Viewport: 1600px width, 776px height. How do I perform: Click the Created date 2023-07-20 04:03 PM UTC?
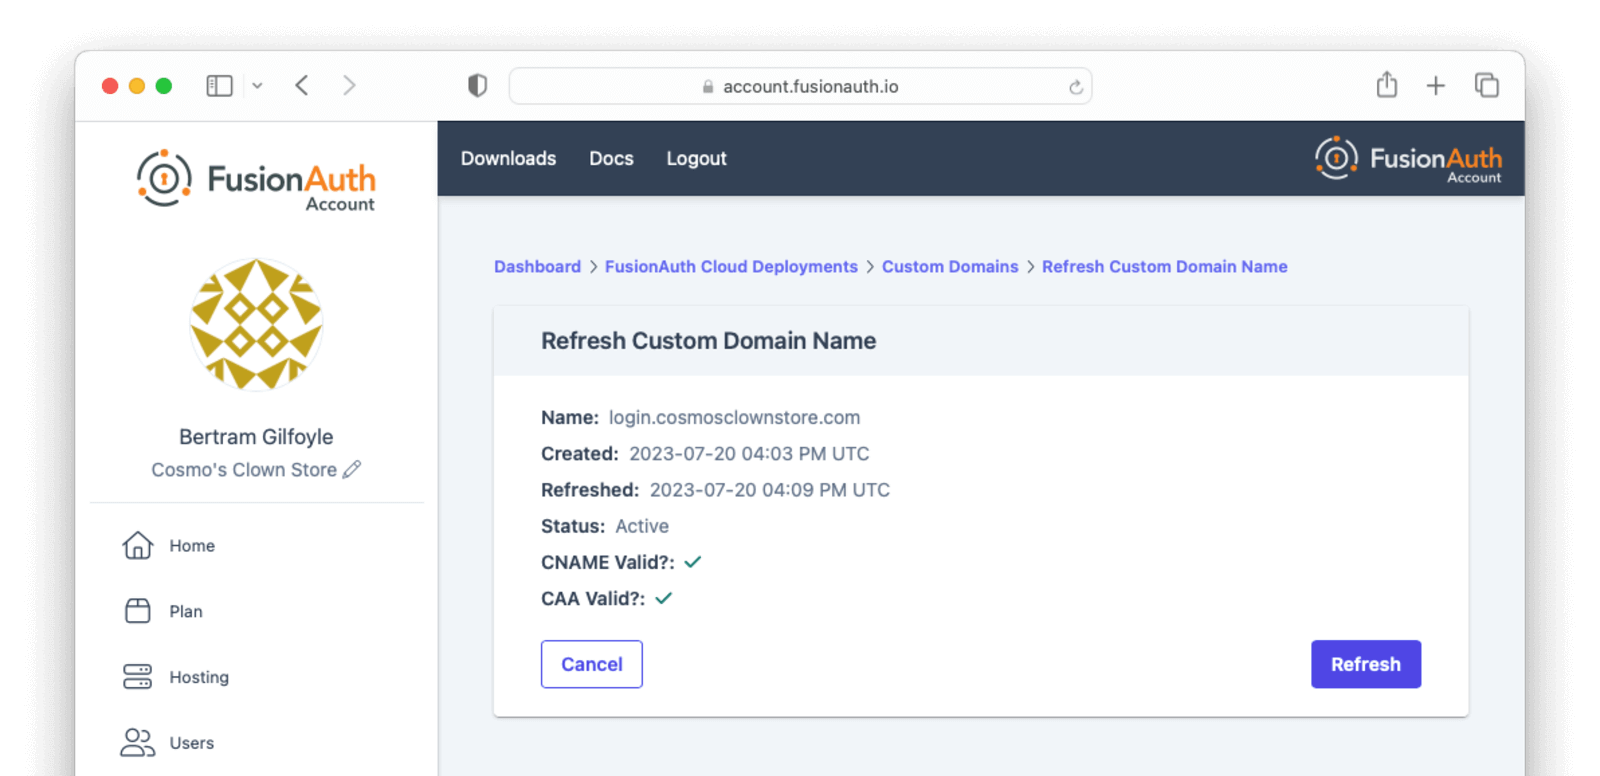pos(749,453)
